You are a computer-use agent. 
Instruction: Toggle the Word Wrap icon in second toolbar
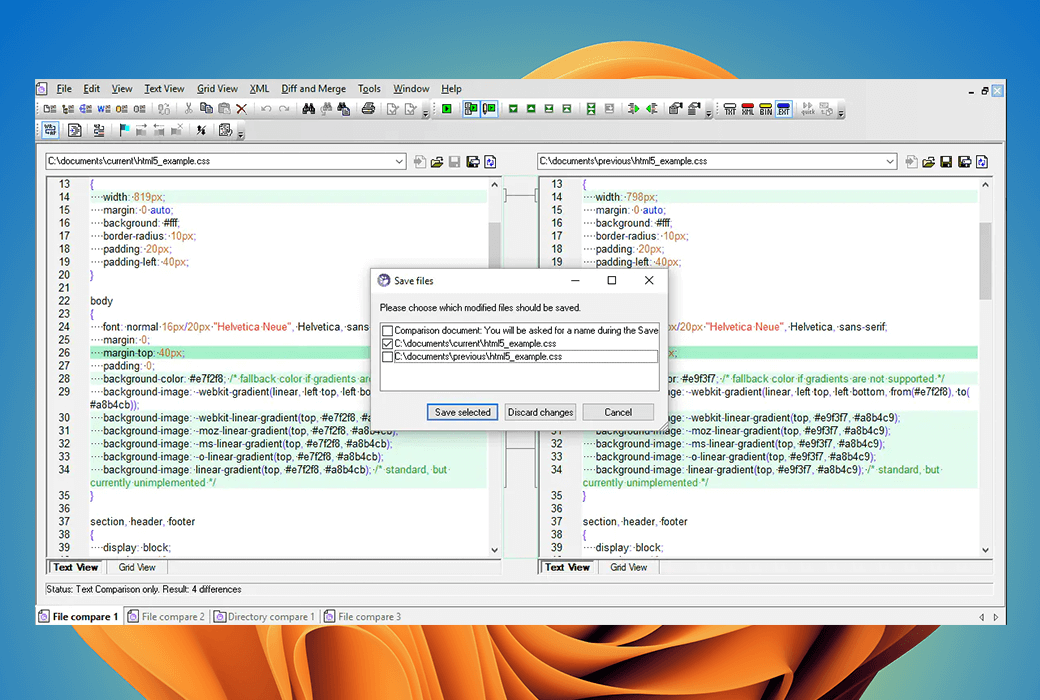click(50, 130)
